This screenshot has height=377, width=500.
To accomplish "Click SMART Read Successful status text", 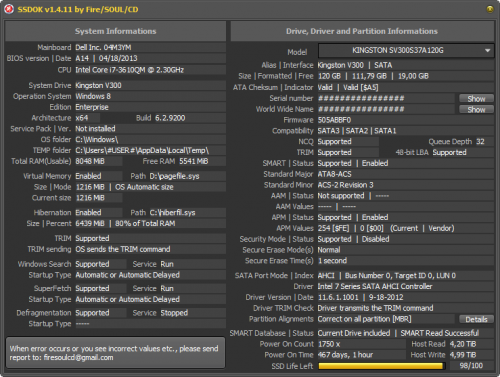I will click(x=439, y=333).
